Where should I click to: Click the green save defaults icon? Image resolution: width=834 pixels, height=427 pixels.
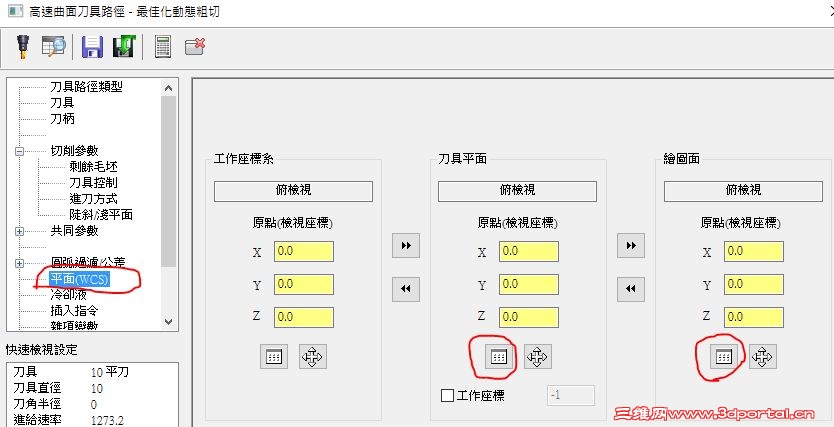coord(124,46)
